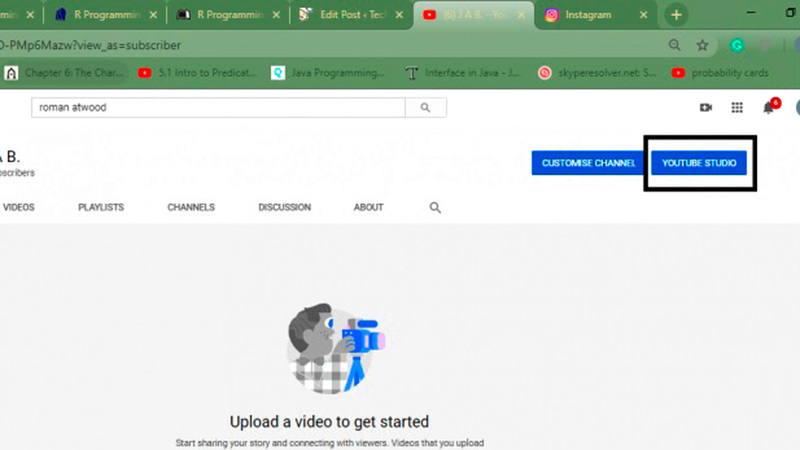Open the Channels tab
The width and height of the screenshot is (800, 450).
tap(191, 208)
